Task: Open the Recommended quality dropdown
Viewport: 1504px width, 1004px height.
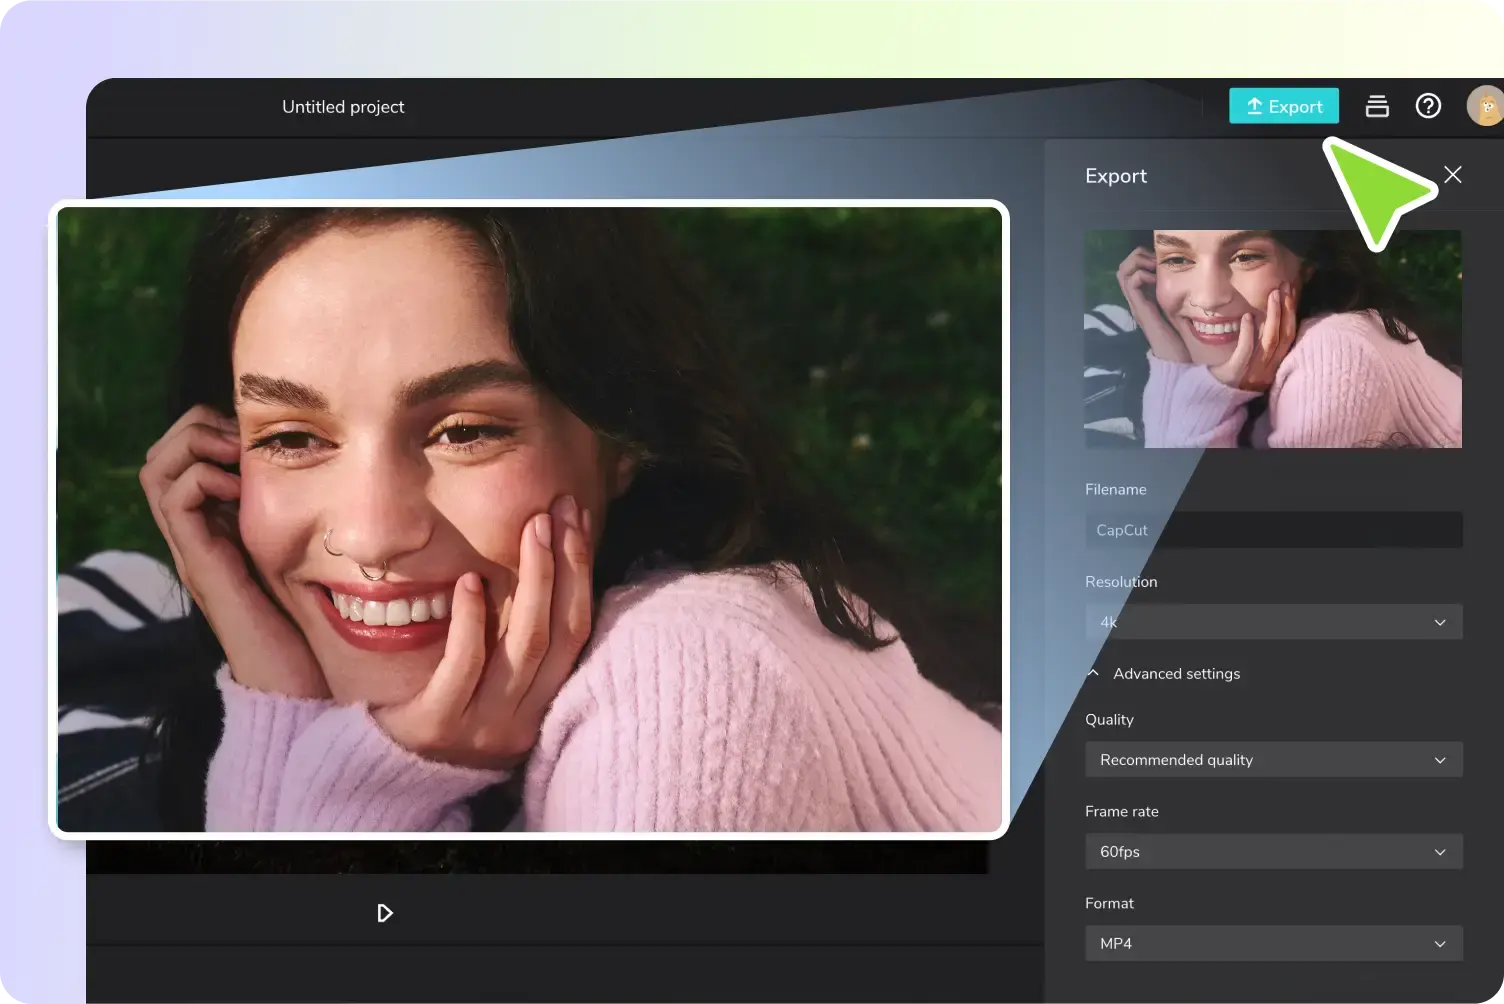Action: 1274,760
